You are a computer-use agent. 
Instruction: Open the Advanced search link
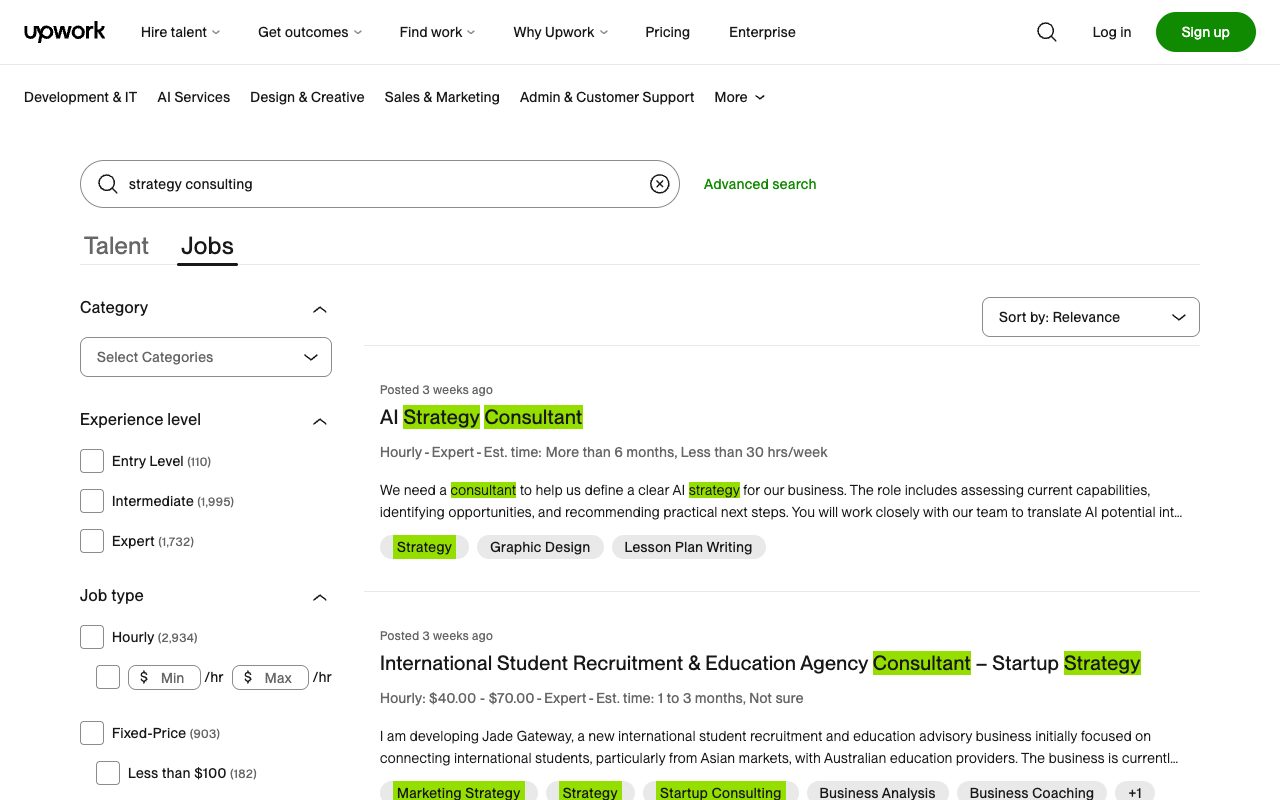(x=760, y=184)
